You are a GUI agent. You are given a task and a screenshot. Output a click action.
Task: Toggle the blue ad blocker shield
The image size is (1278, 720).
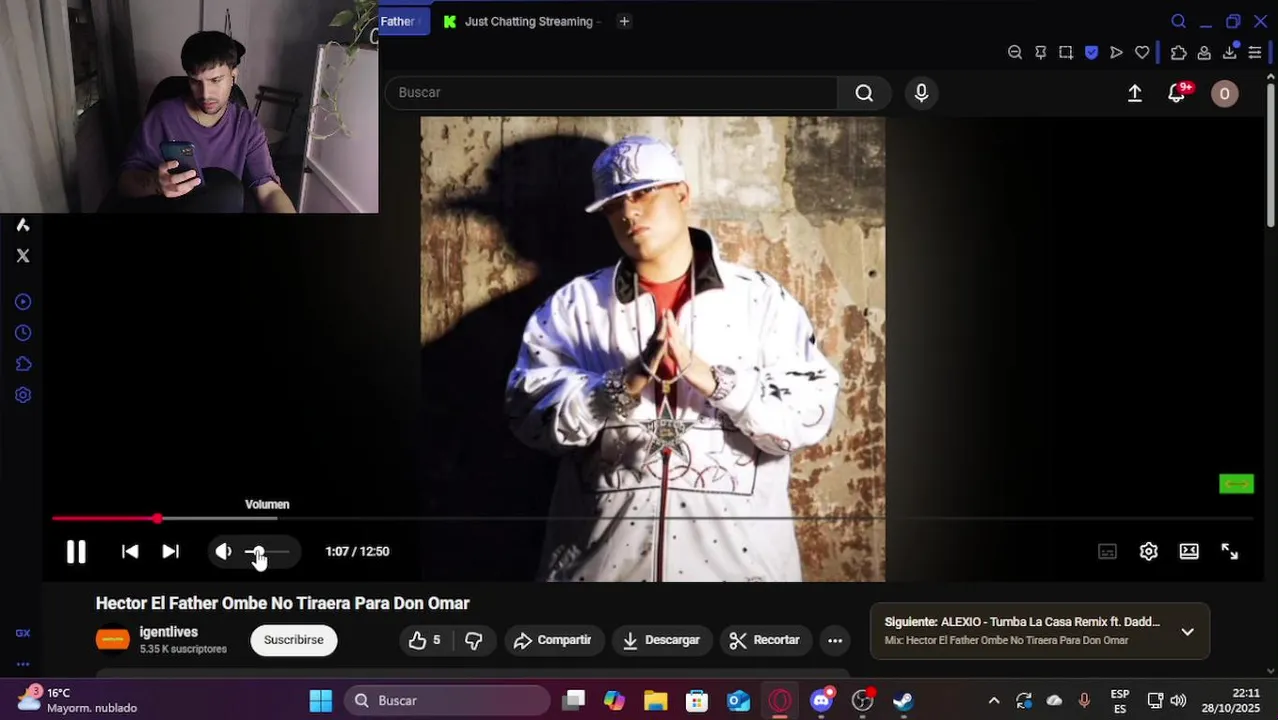tap(1091, 53)
